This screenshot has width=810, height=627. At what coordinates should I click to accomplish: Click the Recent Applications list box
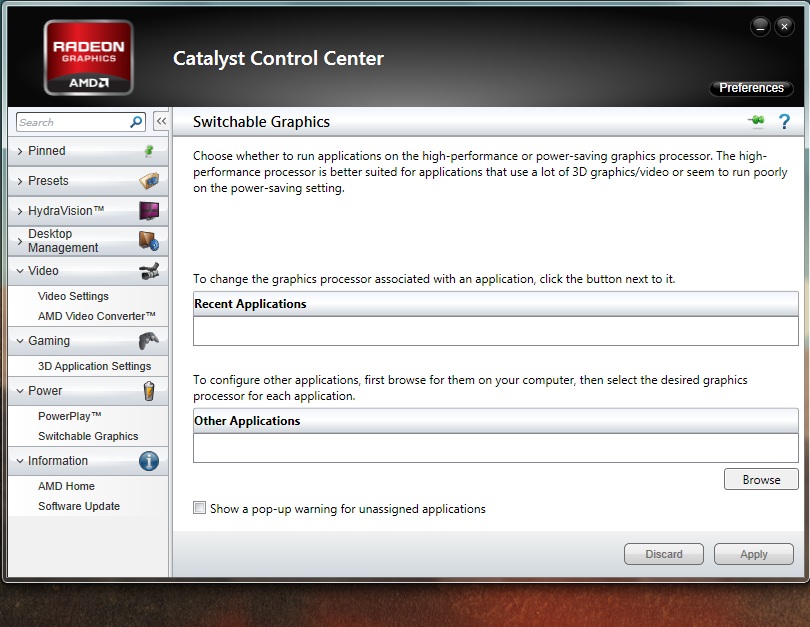(x=495, y=331)
